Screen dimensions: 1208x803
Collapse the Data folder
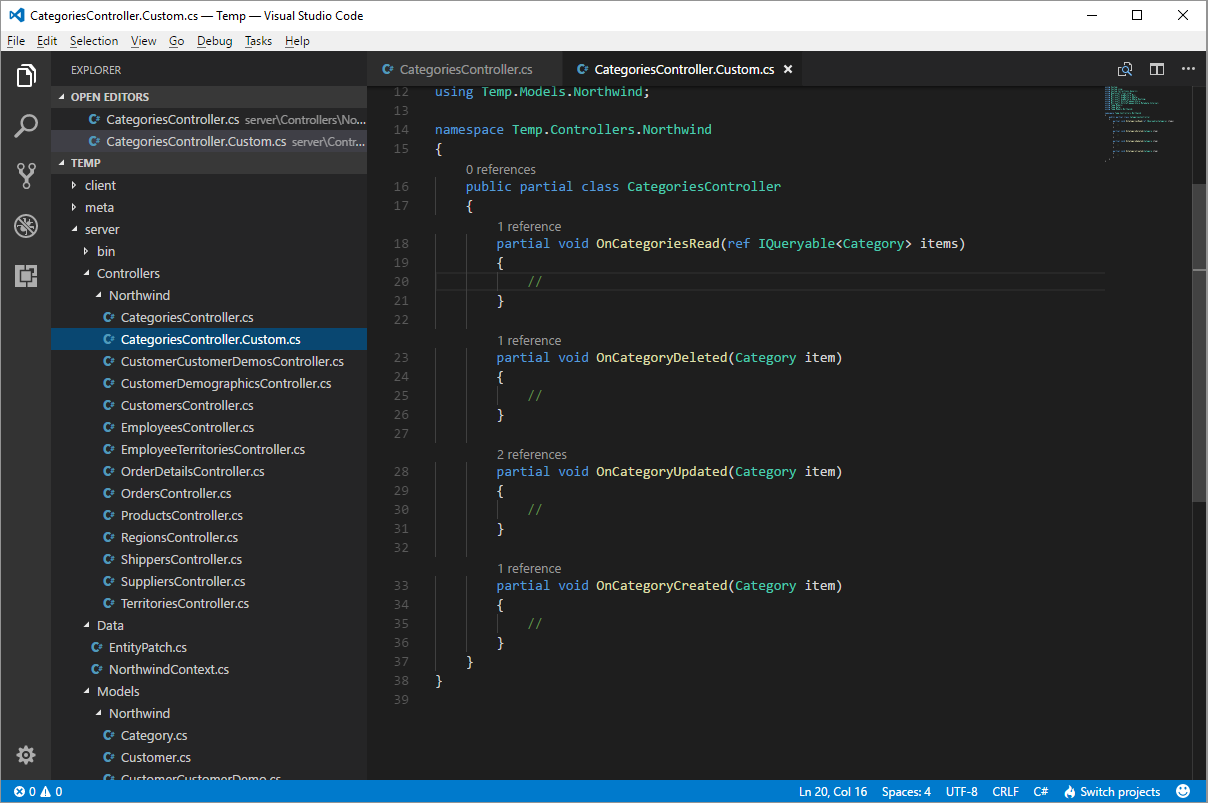pyautogui.click(x=209, y=625)
